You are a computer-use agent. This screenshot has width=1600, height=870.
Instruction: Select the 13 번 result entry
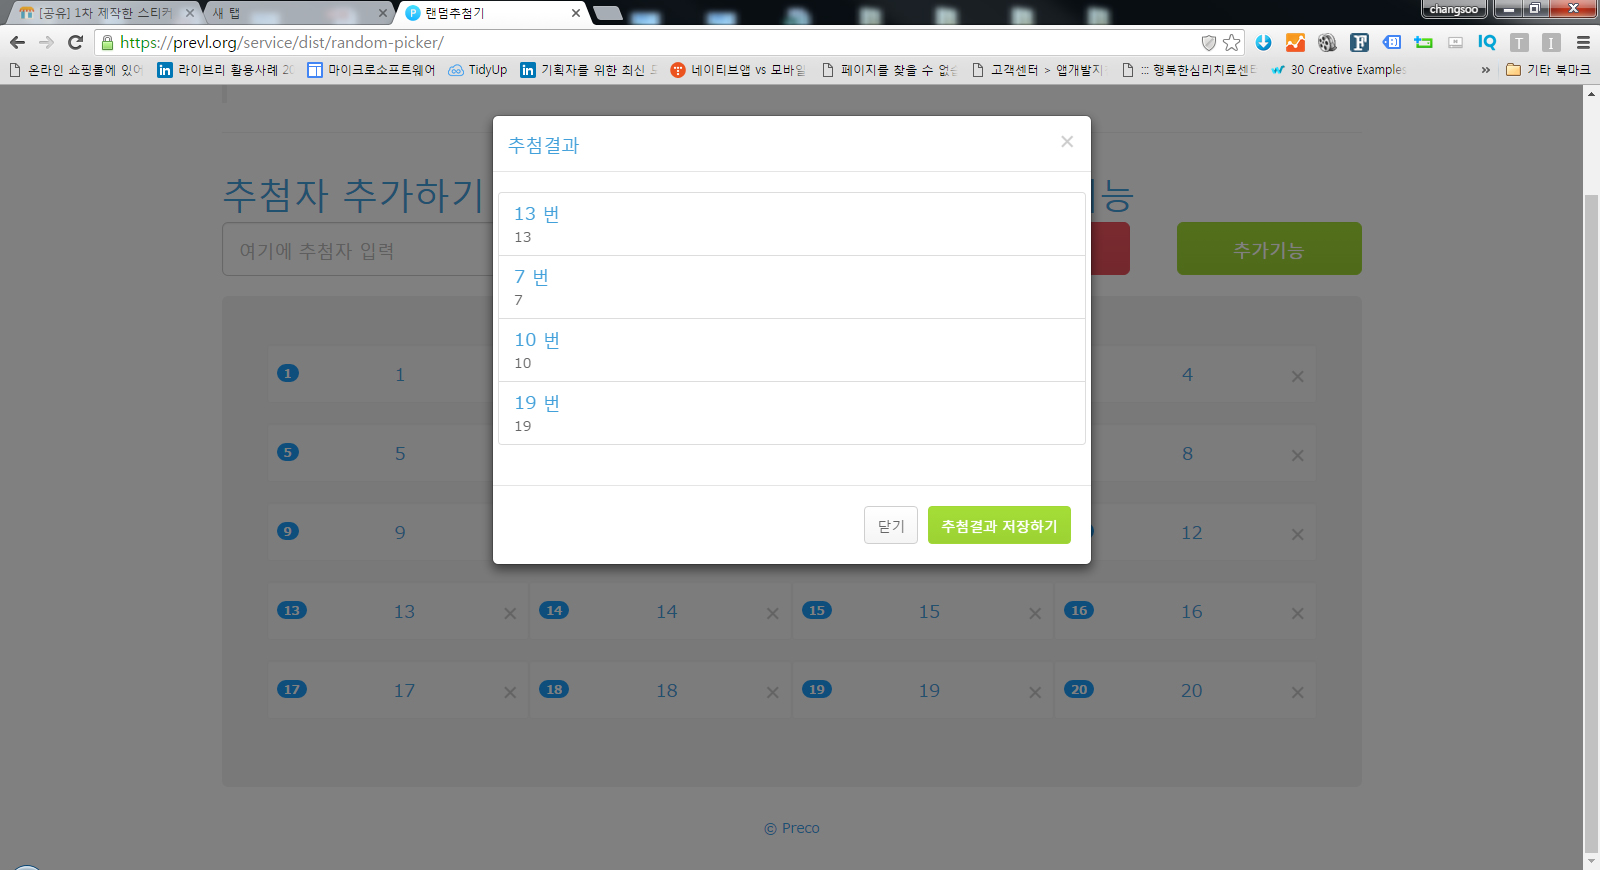(x=790, y=224)
